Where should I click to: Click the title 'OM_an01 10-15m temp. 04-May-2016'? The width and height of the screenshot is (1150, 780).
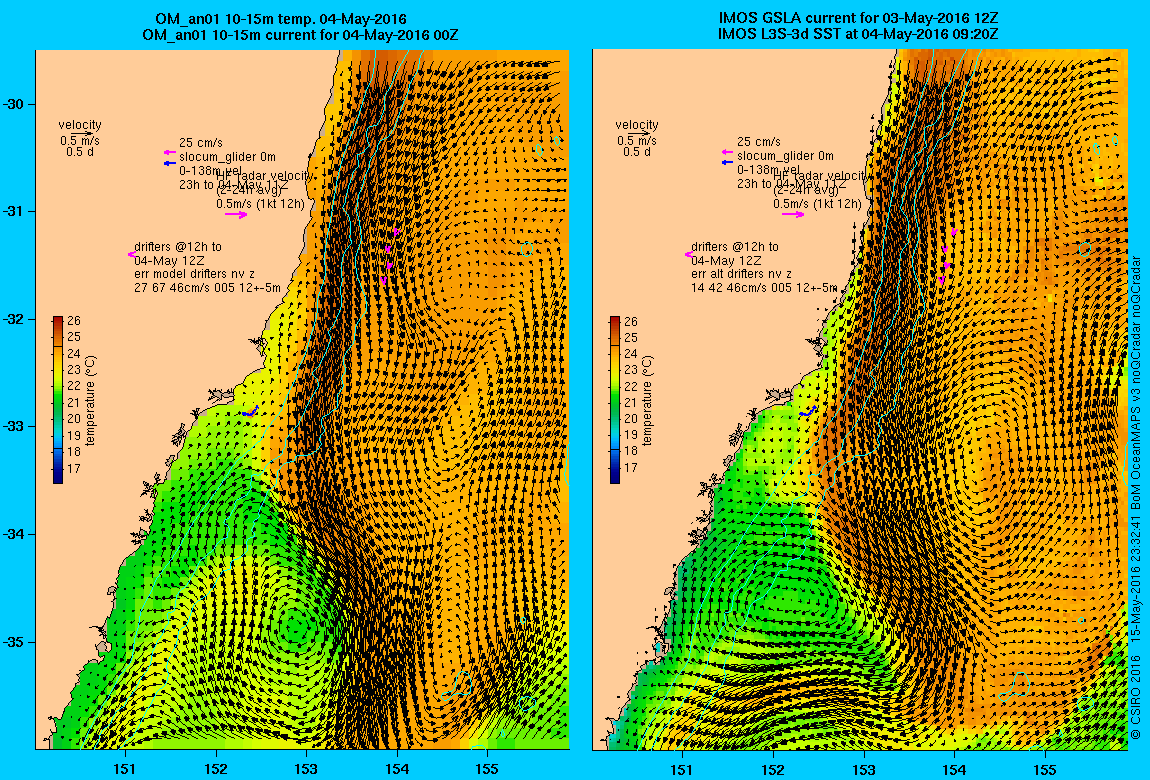click(281, 20)
